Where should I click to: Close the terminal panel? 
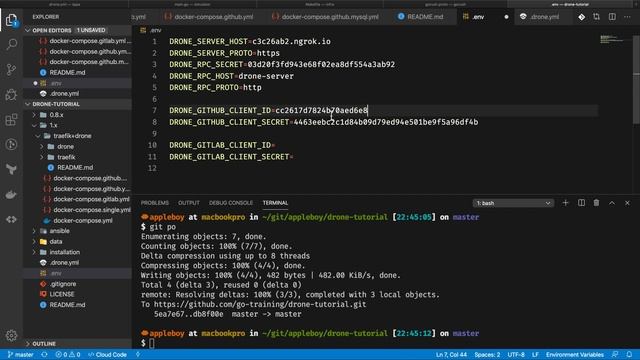pyautogui.click(x=627, y=203)
